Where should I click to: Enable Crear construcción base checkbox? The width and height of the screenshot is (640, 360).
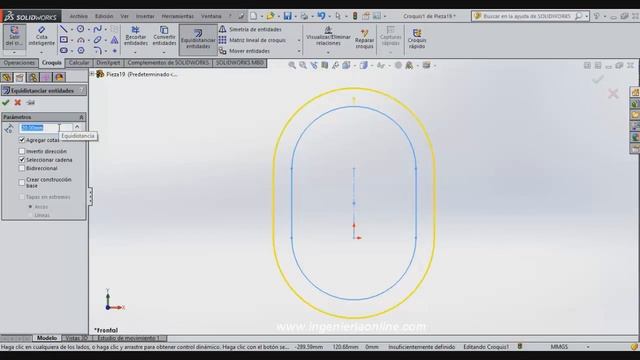point(22,182)
